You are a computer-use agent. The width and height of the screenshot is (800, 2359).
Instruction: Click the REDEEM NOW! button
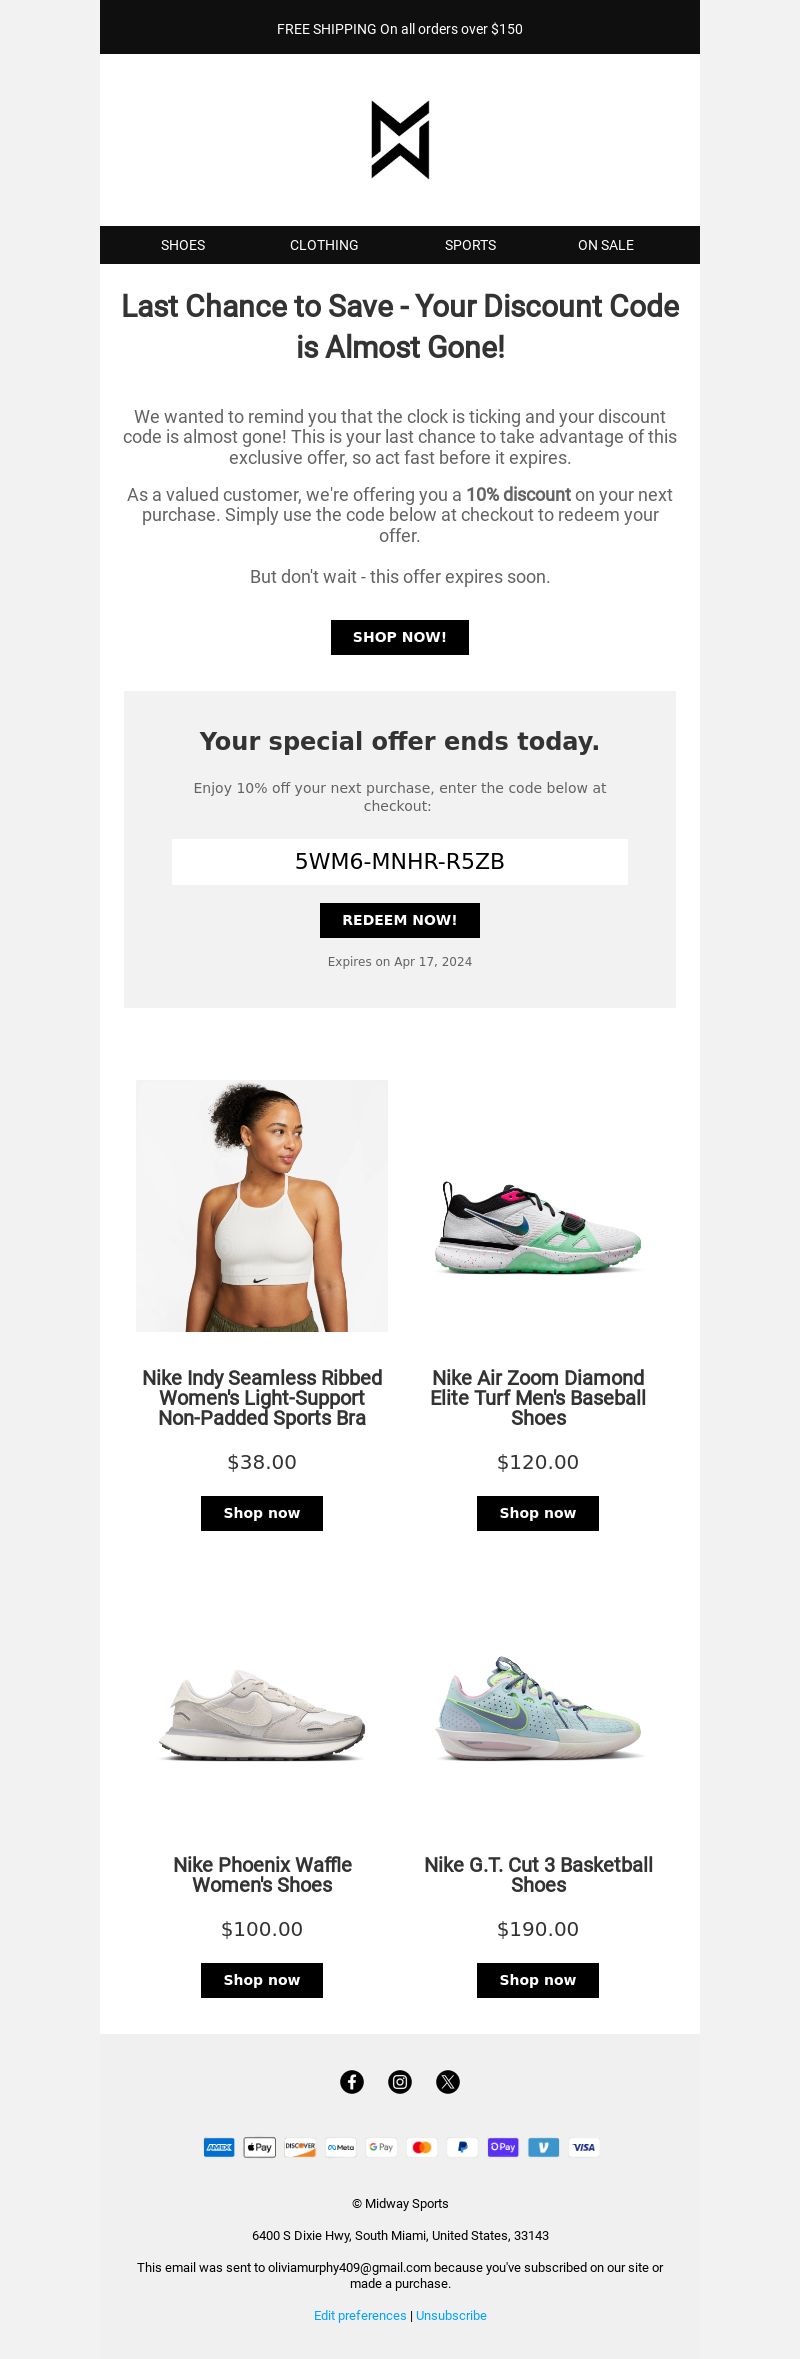coord(400,920)
